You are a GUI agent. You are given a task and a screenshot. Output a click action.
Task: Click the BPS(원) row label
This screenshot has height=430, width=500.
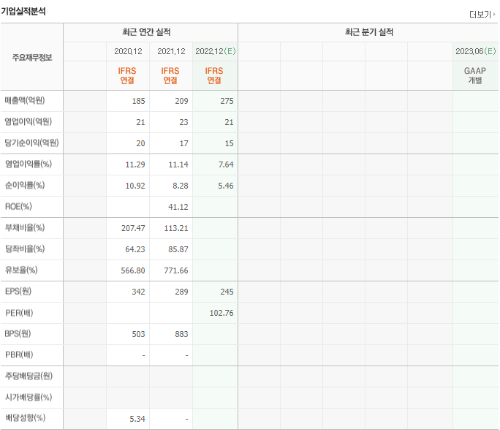(x=18, y=334)
